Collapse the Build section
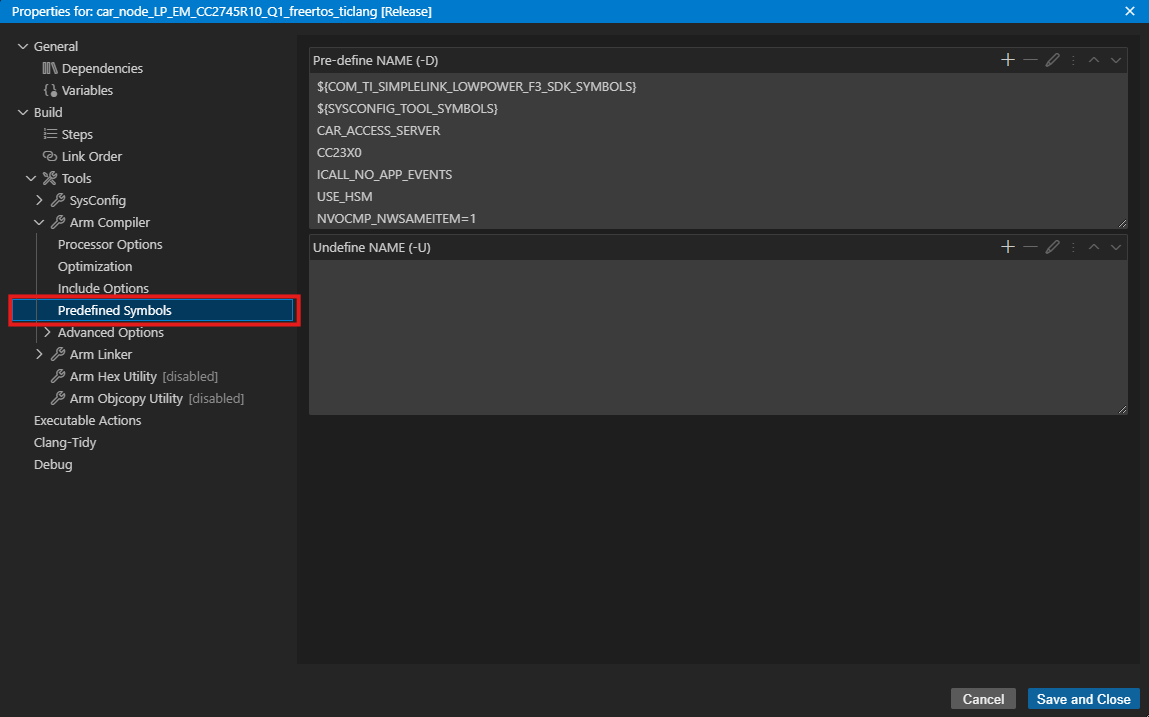This screenshot has height=717, width=1149. click(x=22, y=111)
